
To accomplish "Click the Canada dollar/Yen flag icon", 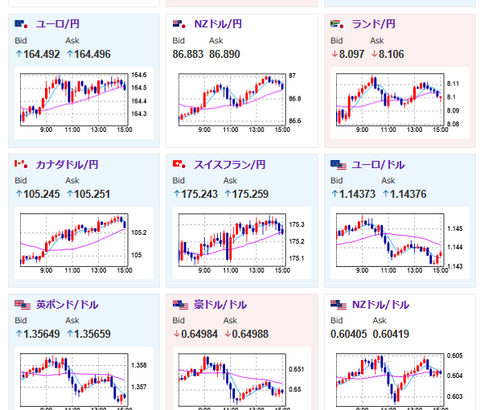I will pyautogui.click(x=21, y=164).
